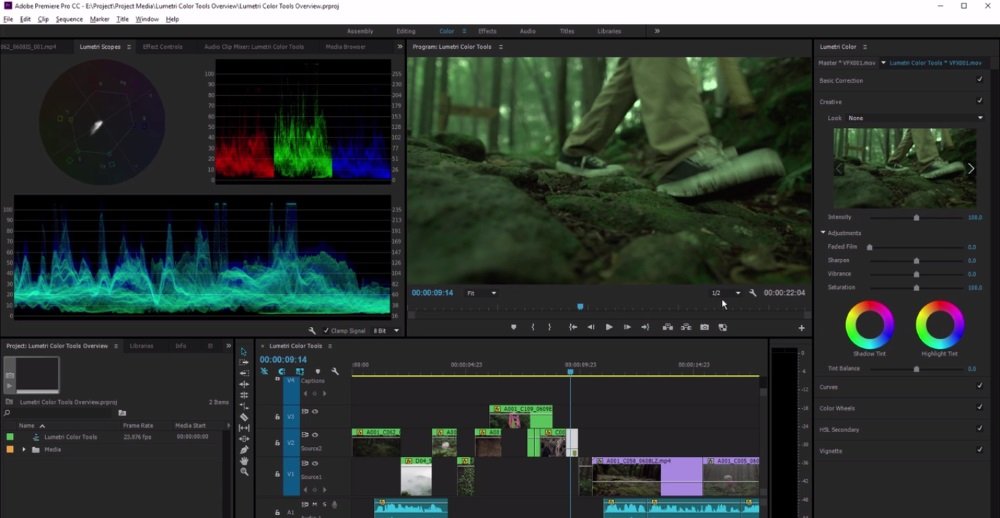
Task: Open Effect Controls tab
Action: (163, 47)
